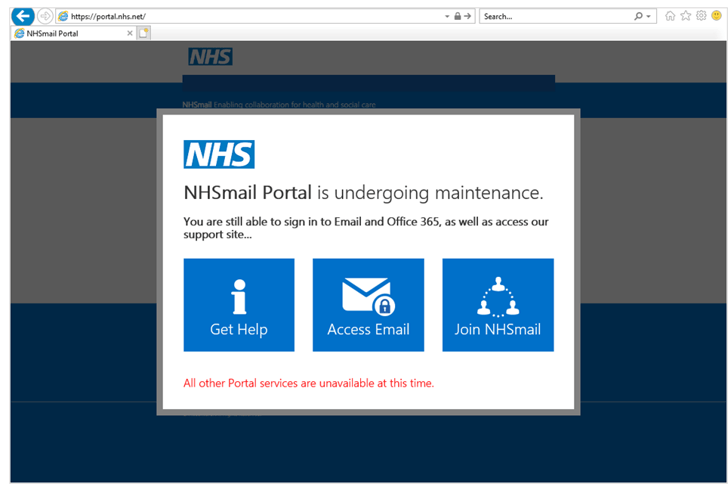Click the smiley feedback icon

[716, 16]
